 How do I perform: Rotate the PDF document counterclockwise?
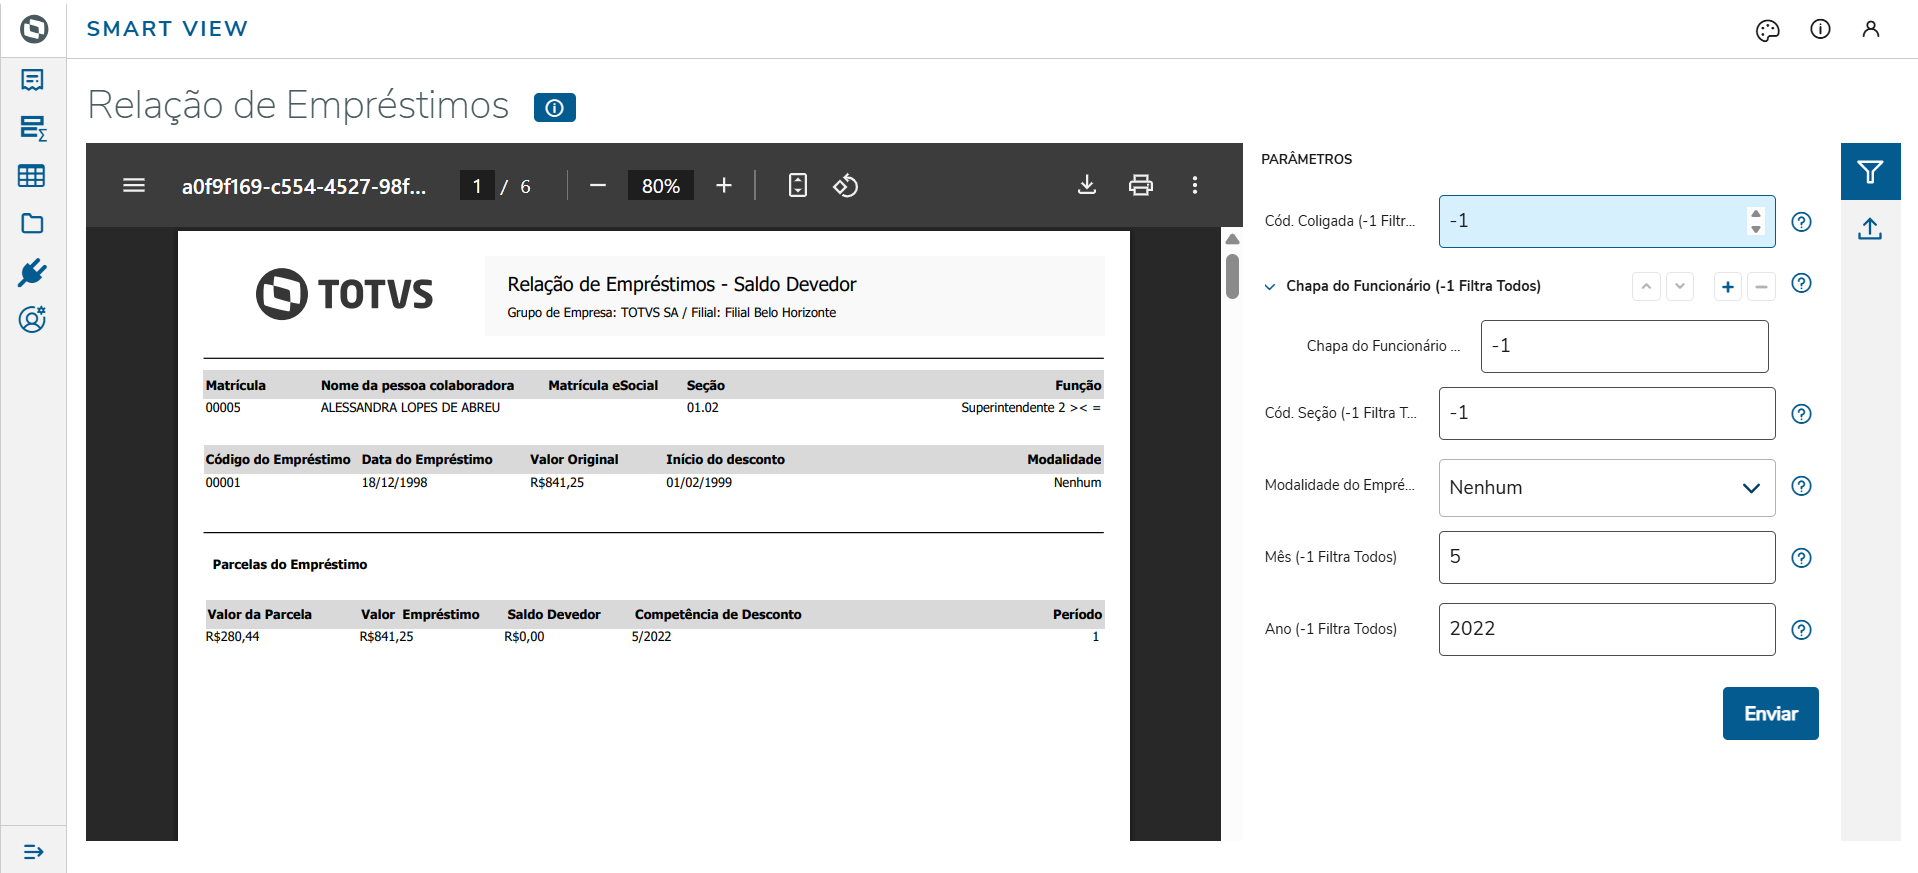pyautogui.click(x=846, y=186)
